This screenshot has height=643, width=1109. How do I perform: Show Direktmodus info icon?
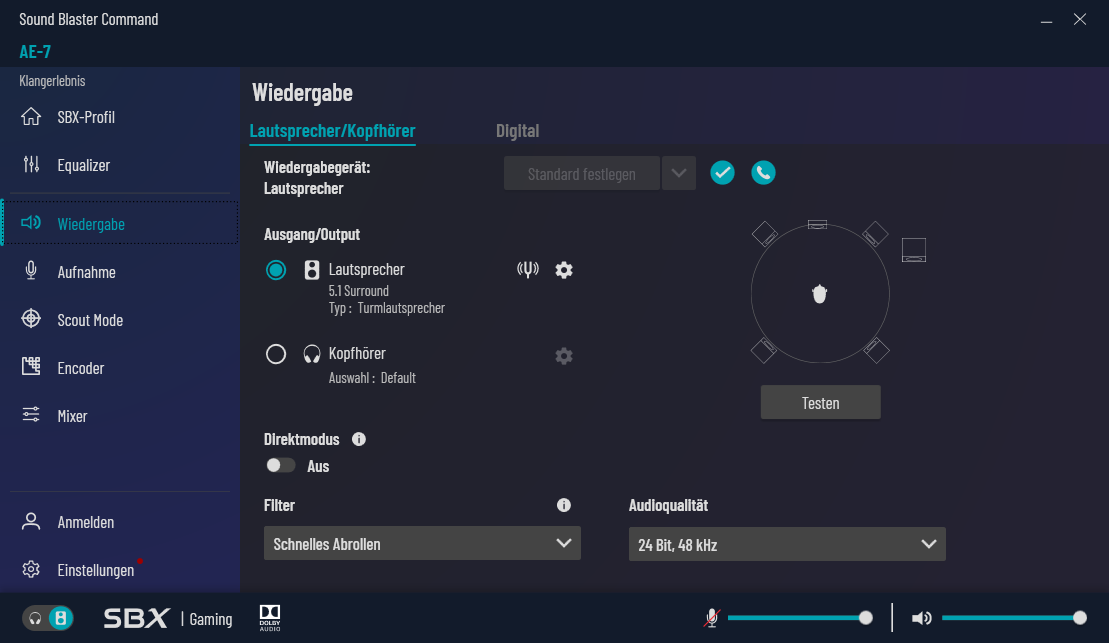tap(359, 439)
